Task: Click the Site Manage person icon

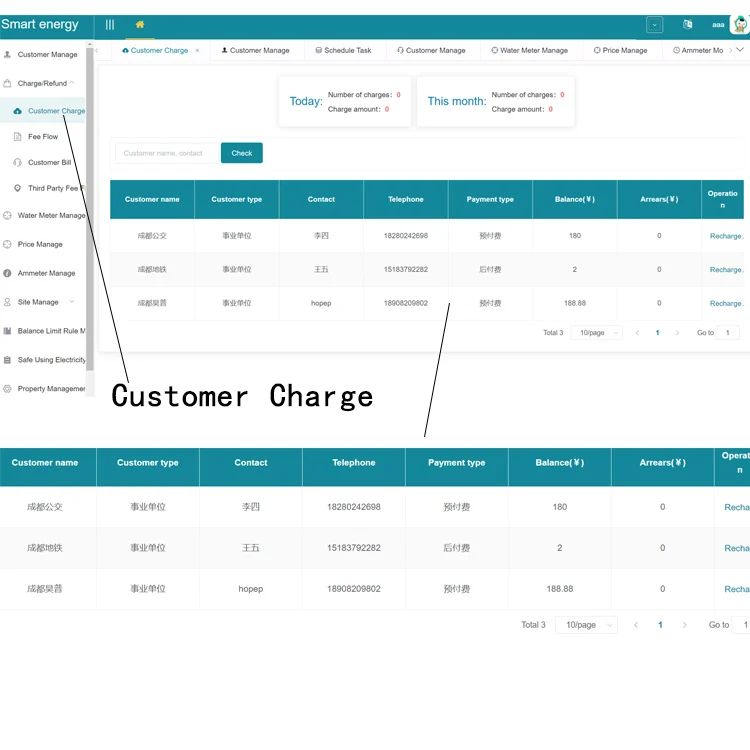Action: click(x=7, y=302)
